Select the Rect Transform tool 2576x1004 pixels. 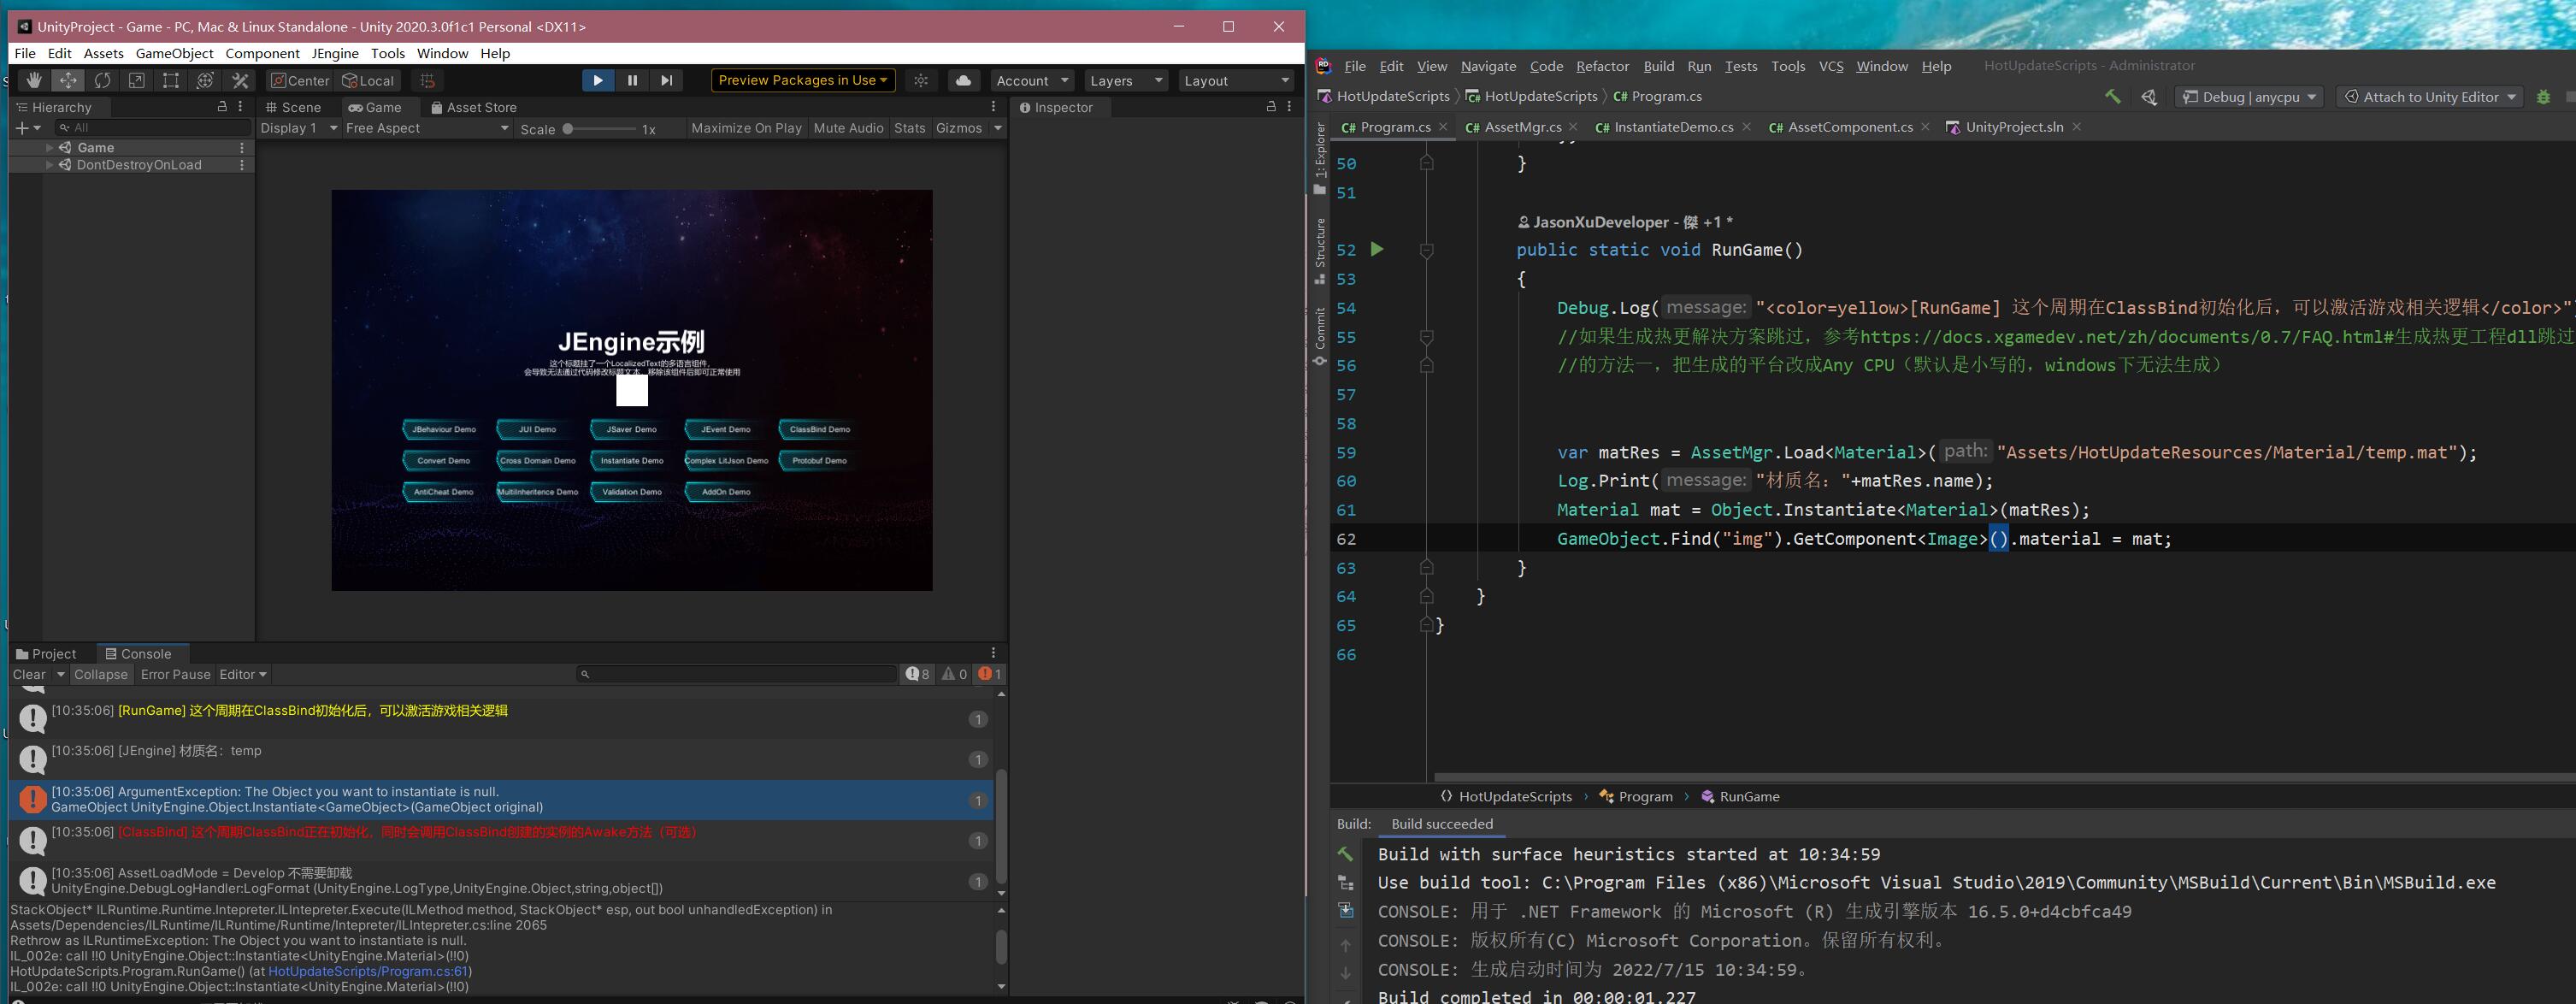pos(171,80)
